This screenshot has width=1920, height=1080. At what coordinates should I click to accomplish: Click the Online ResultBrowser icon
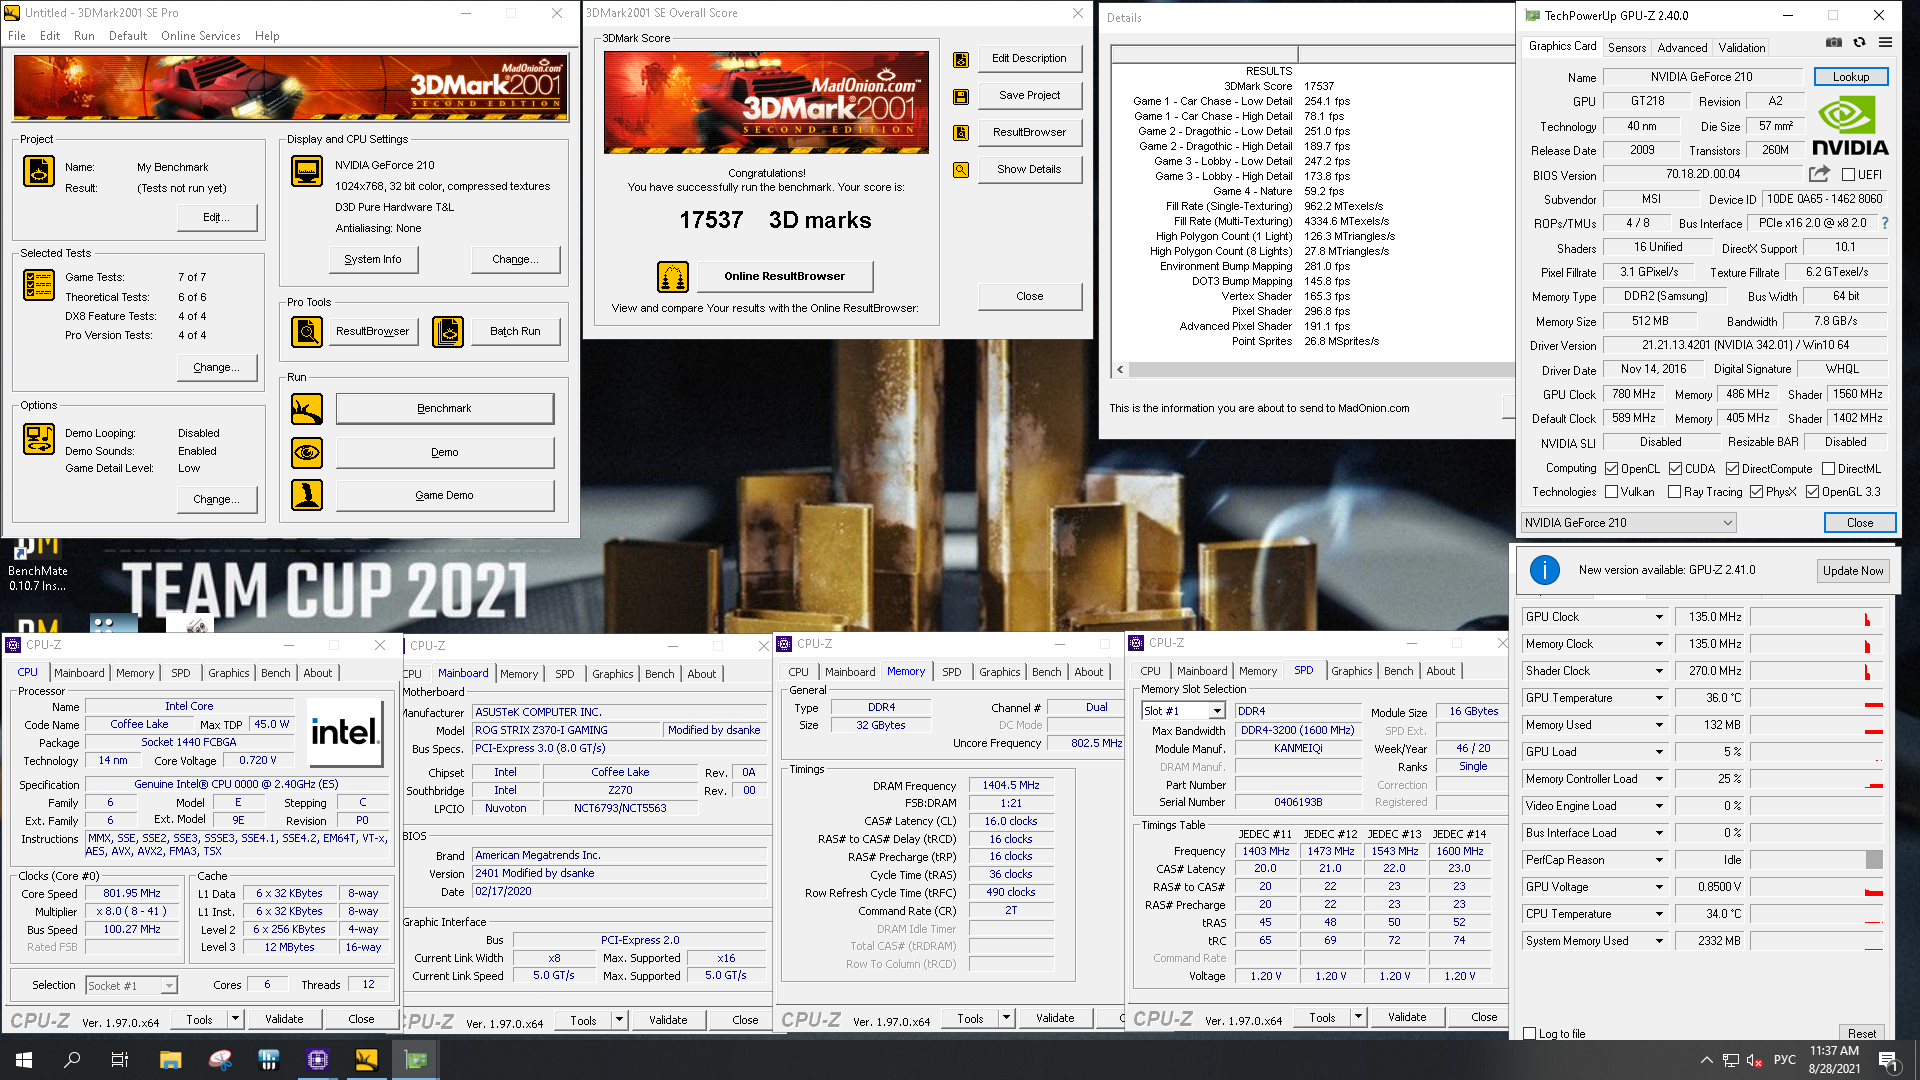click(x=673, y=276)
